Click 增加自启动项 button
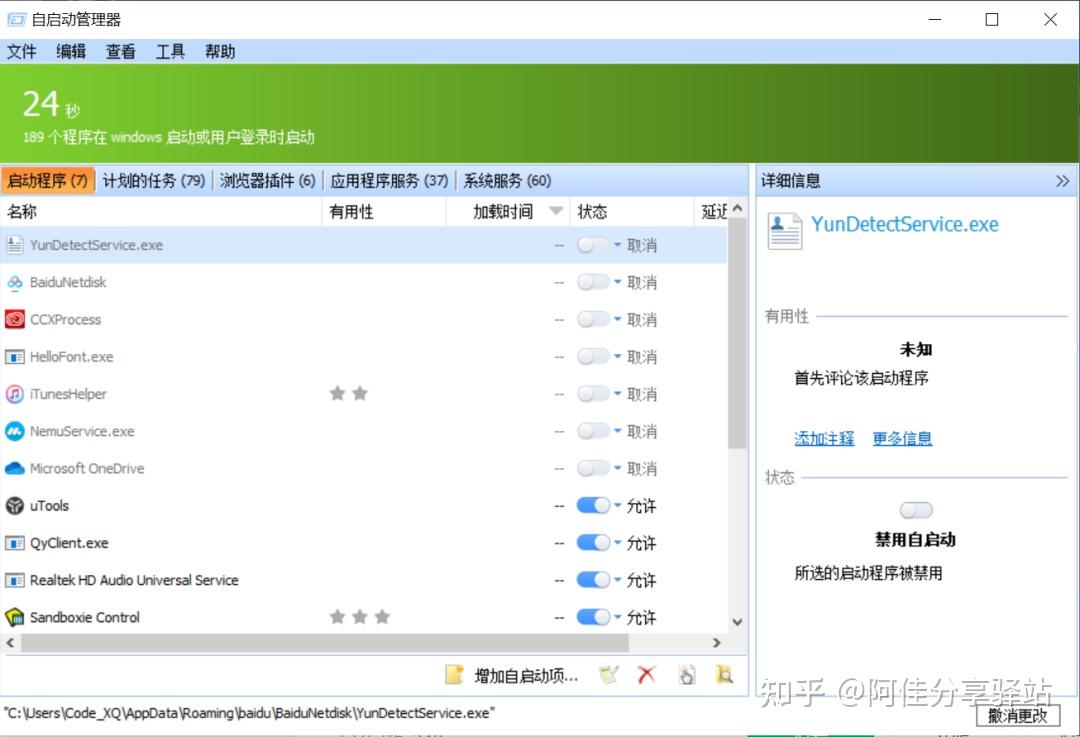The image size is (1080, 737). (512, 675)
